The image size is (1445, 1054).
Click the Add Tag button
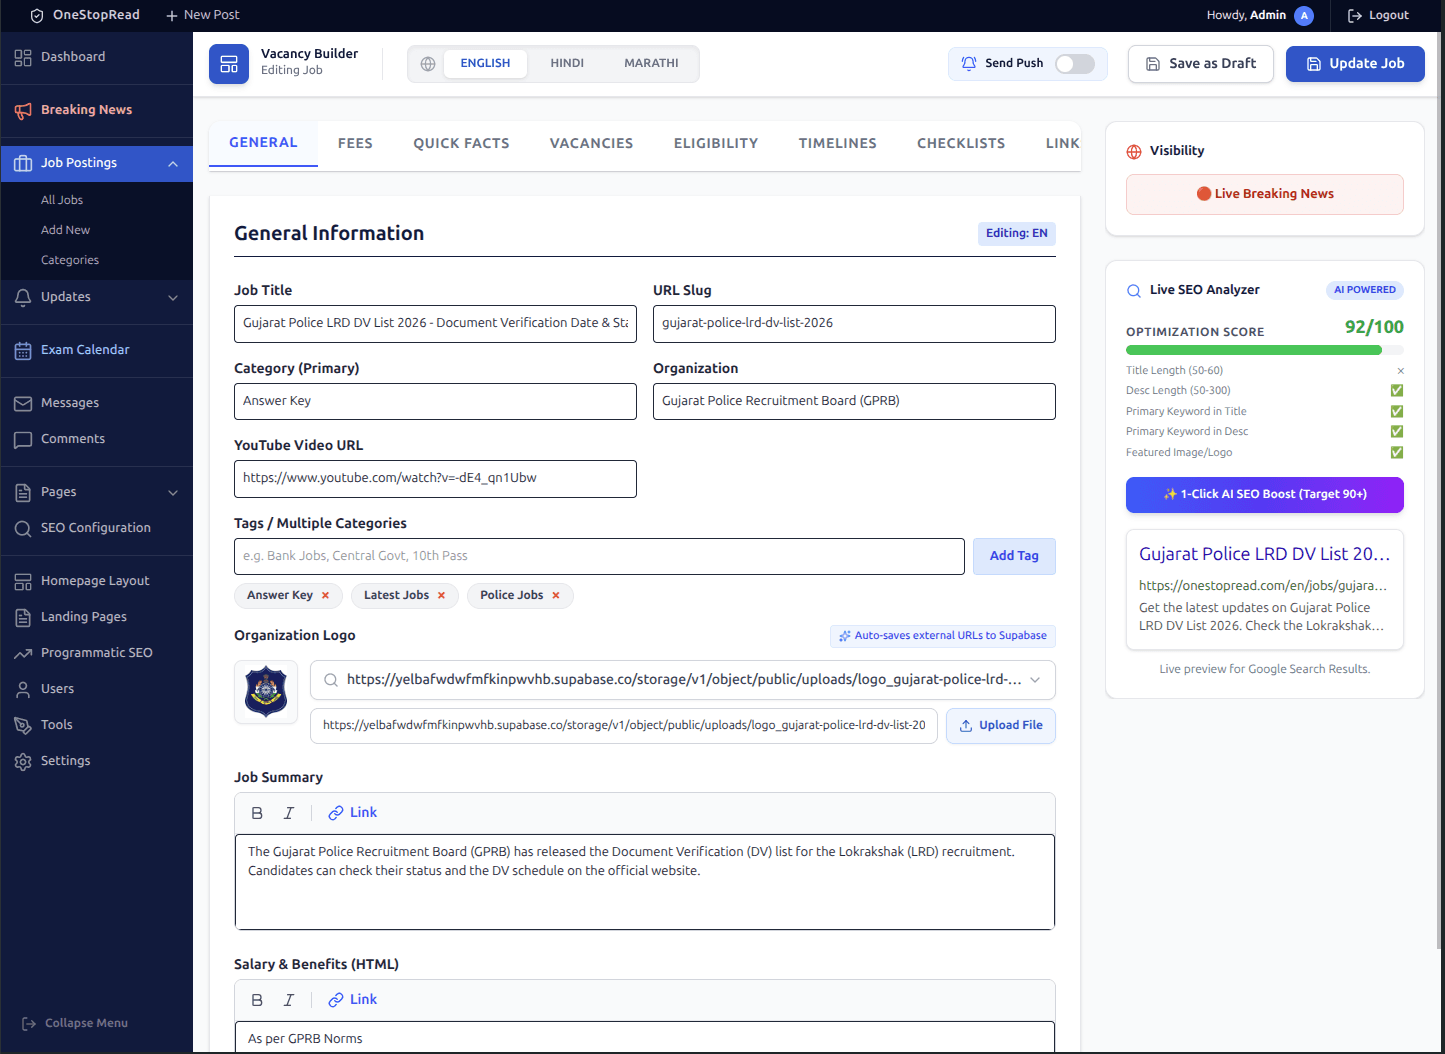click(x=1014, y=557)
